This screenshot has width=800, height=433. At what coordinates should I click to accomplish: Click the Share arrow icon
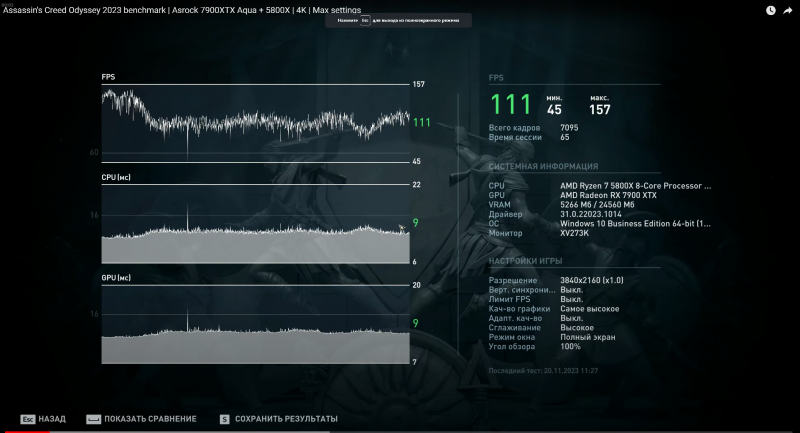788,10
